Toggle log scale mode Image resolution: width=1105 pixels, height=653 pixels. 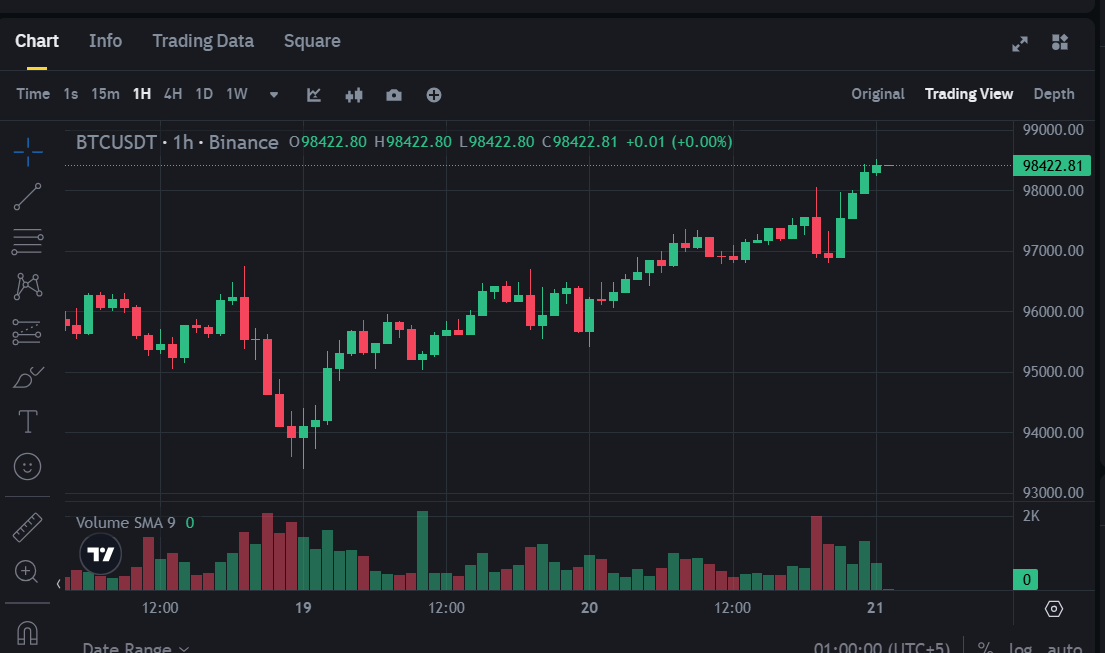(x=1020, y=647)
